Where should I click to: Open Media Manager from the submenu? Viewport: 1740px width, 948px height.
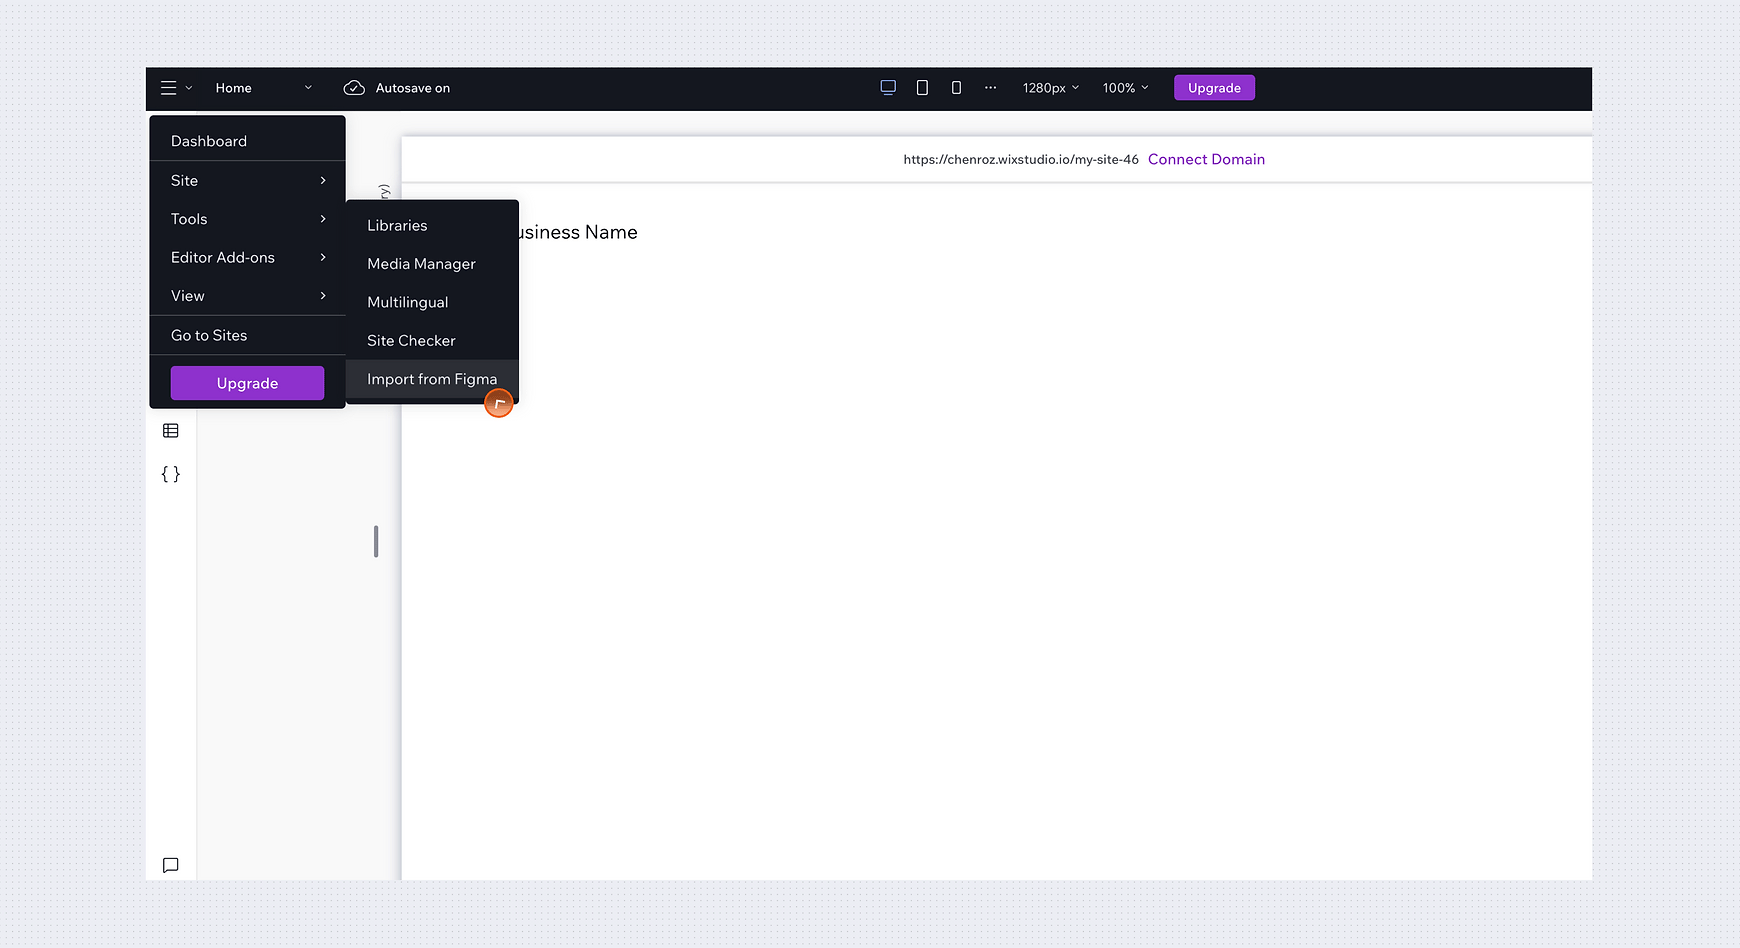[432, 264]
